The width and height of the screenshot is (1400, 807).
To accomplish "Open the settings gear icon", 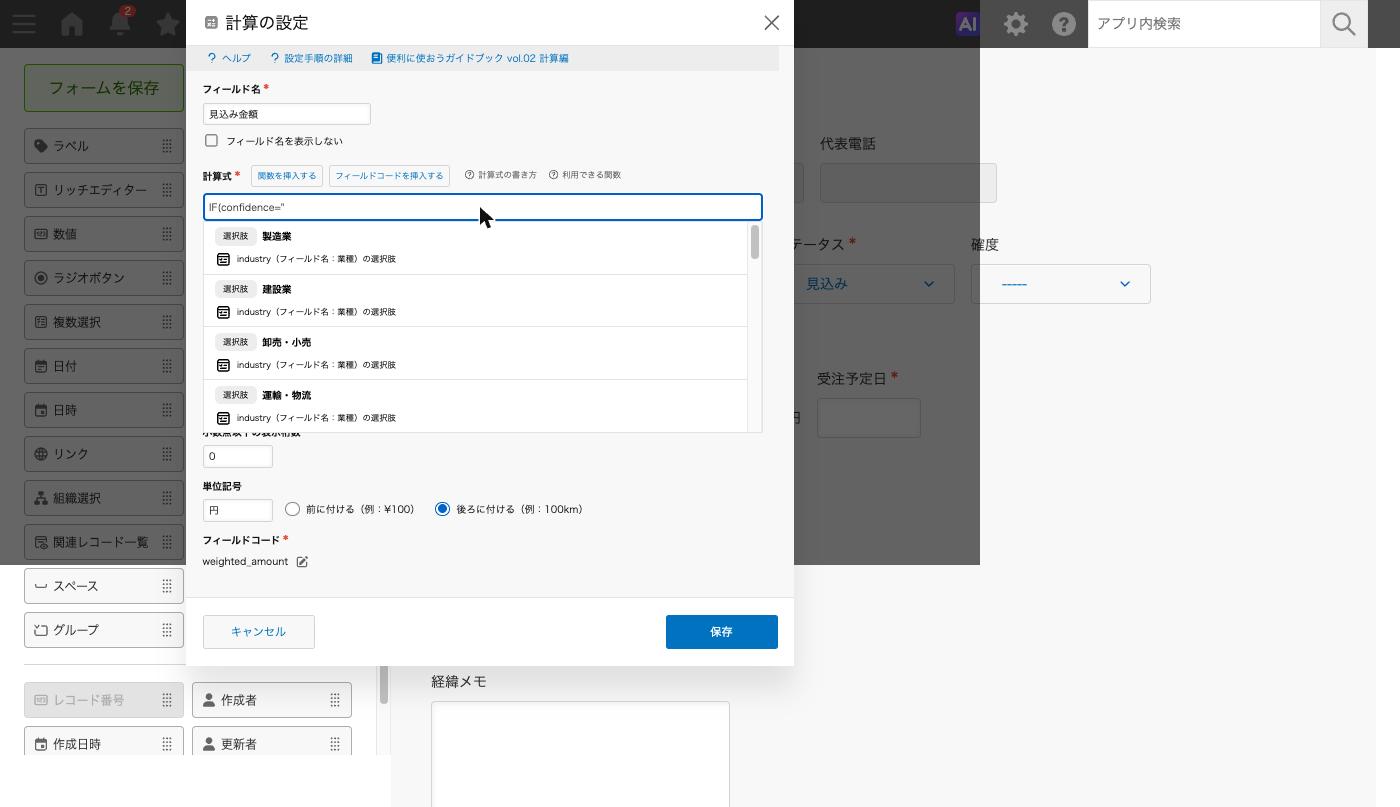I will (1016, 24).
